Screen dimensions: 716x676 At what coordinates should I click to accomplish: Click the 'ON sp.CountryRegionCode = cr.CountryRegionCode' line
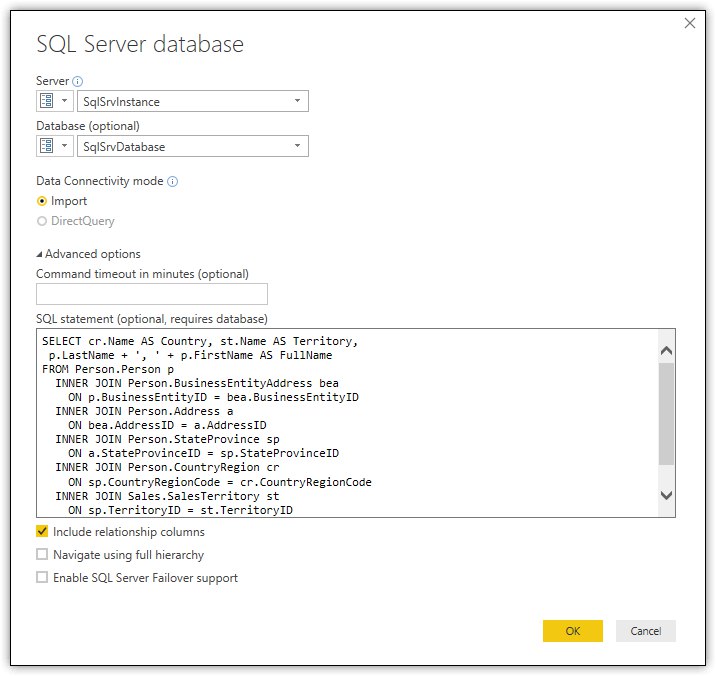220,482
